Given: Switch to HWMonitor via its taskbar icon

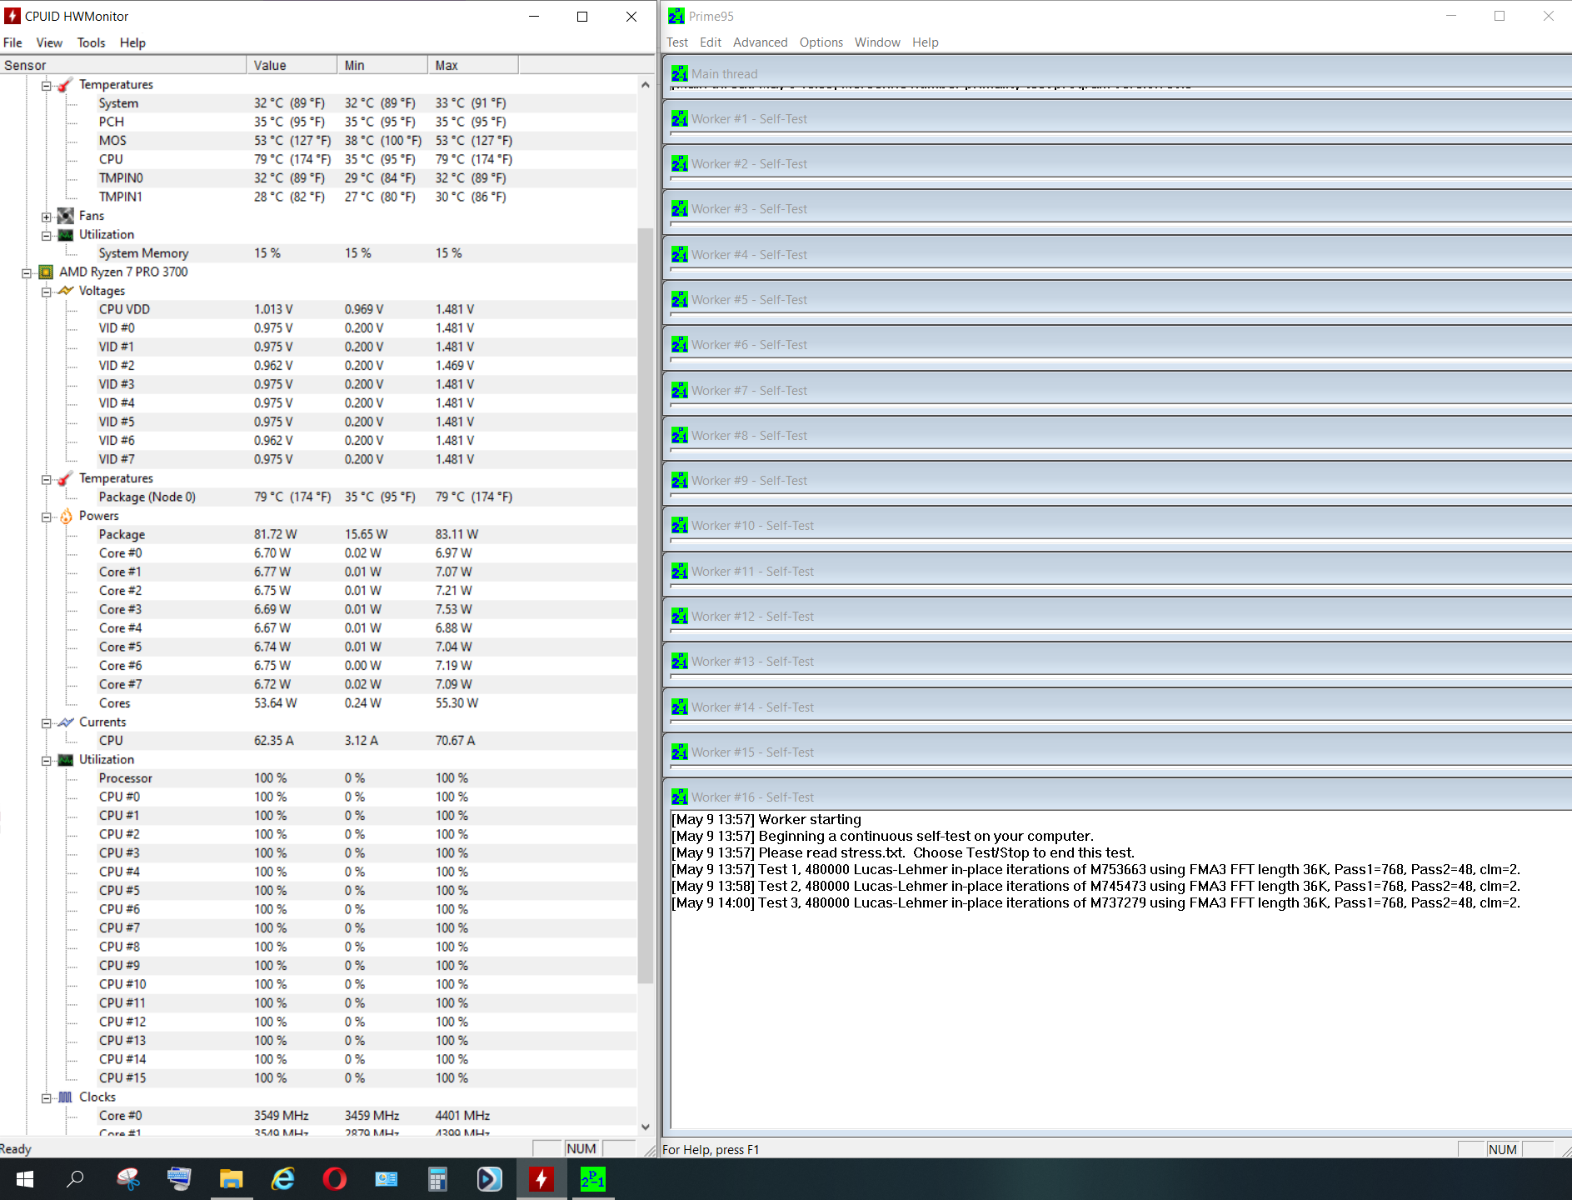Looking at the screenshot, I should pos(541,1179).
